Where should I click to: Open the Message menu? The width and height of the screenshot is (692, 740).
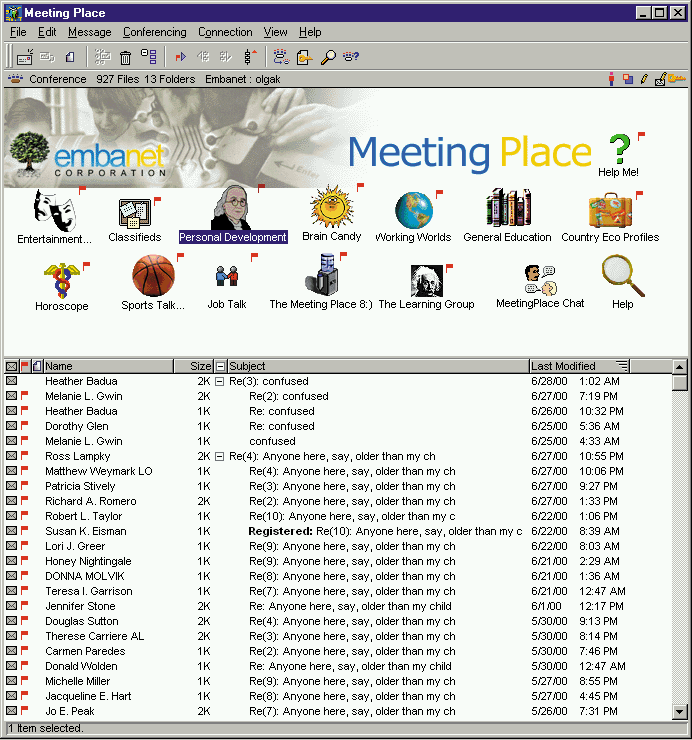(x=90, y=32)
